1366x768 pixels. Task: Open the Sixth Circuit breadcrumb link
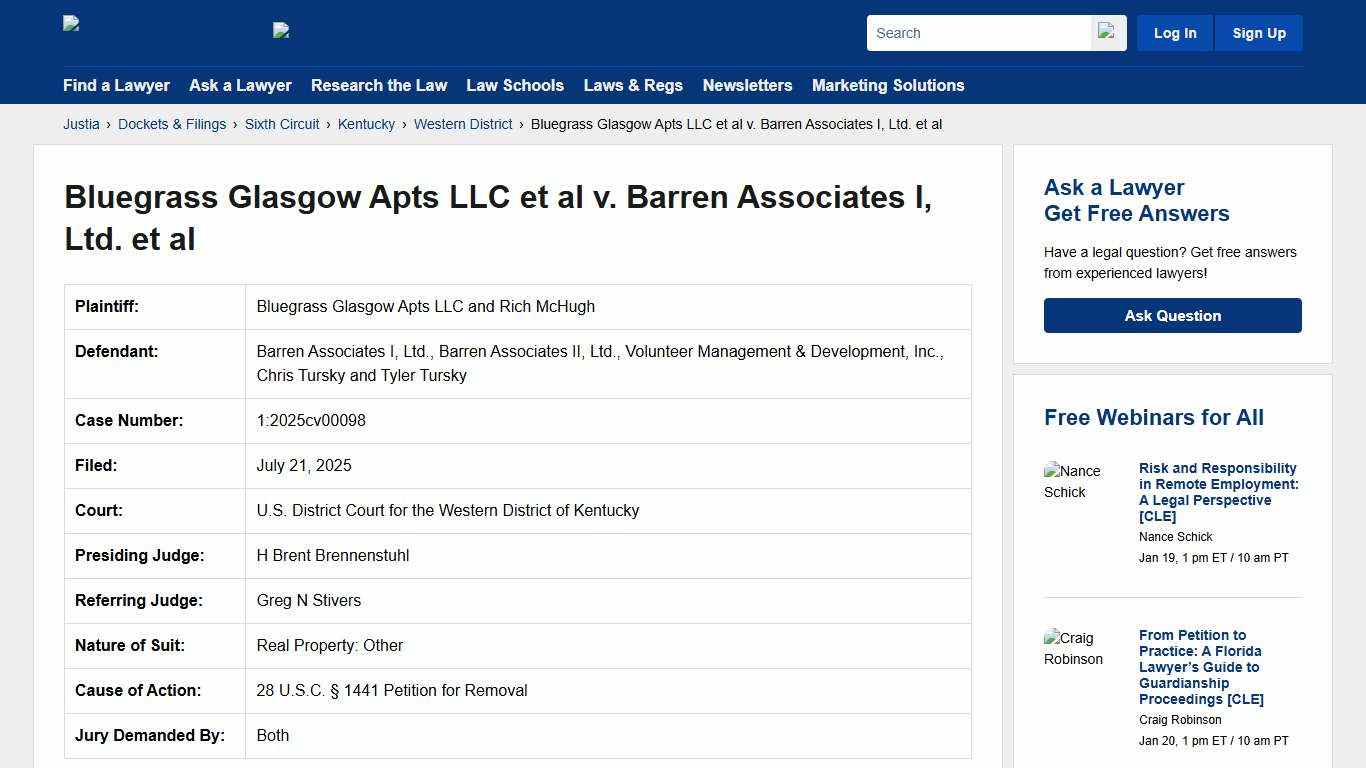pos(282,124)
